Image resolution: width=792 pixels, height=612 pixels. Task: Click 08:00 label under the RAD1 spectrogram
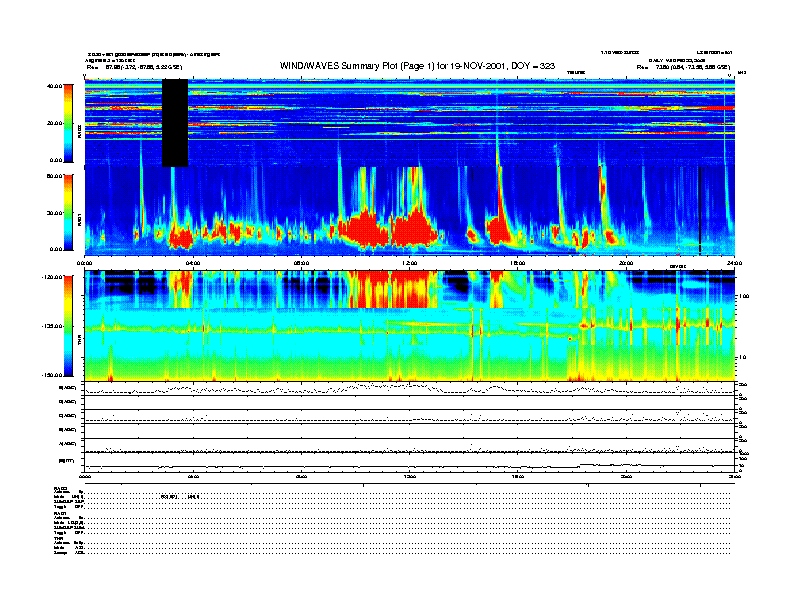tap(301, 263)
